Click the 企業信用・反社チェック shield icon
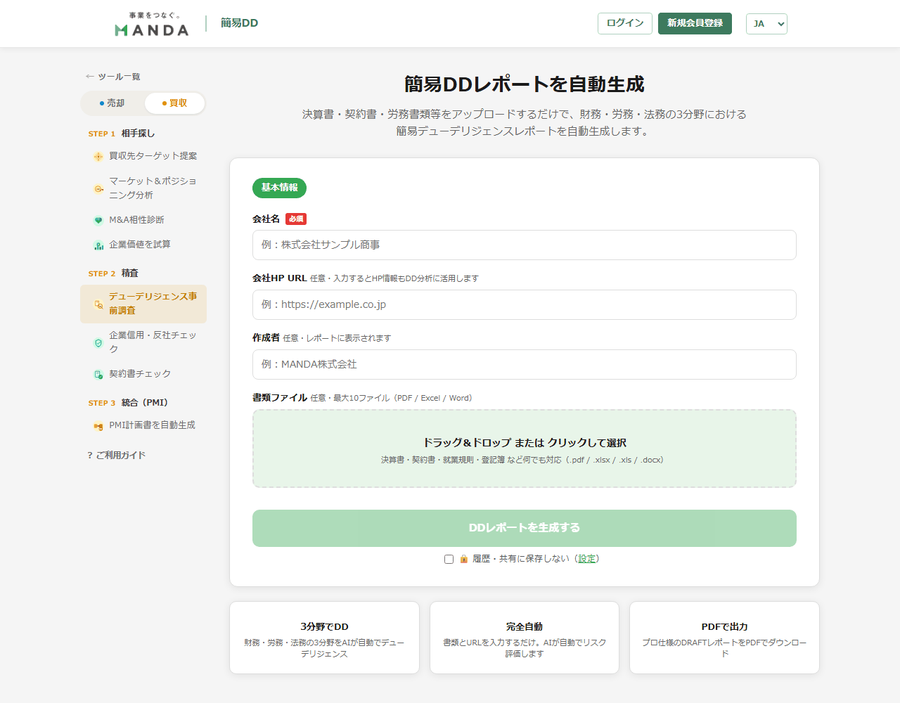Screen dimensions: 900x703 tap(98, 343)
